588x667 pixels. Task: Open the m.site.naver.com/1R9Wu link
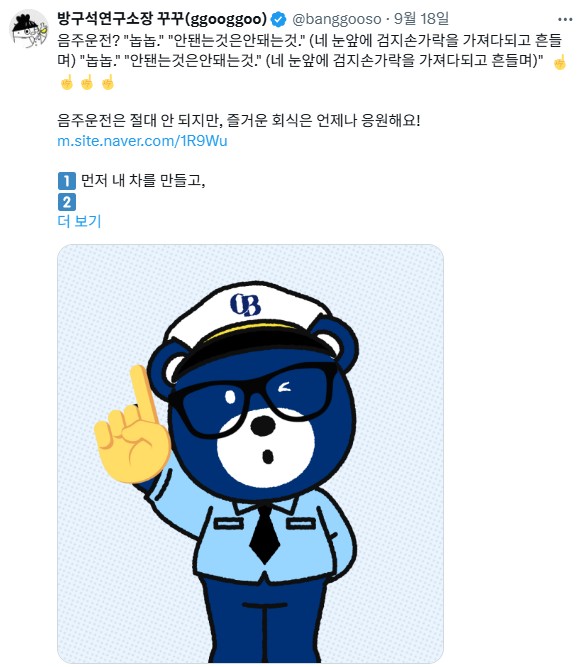[x=143, y=141]
